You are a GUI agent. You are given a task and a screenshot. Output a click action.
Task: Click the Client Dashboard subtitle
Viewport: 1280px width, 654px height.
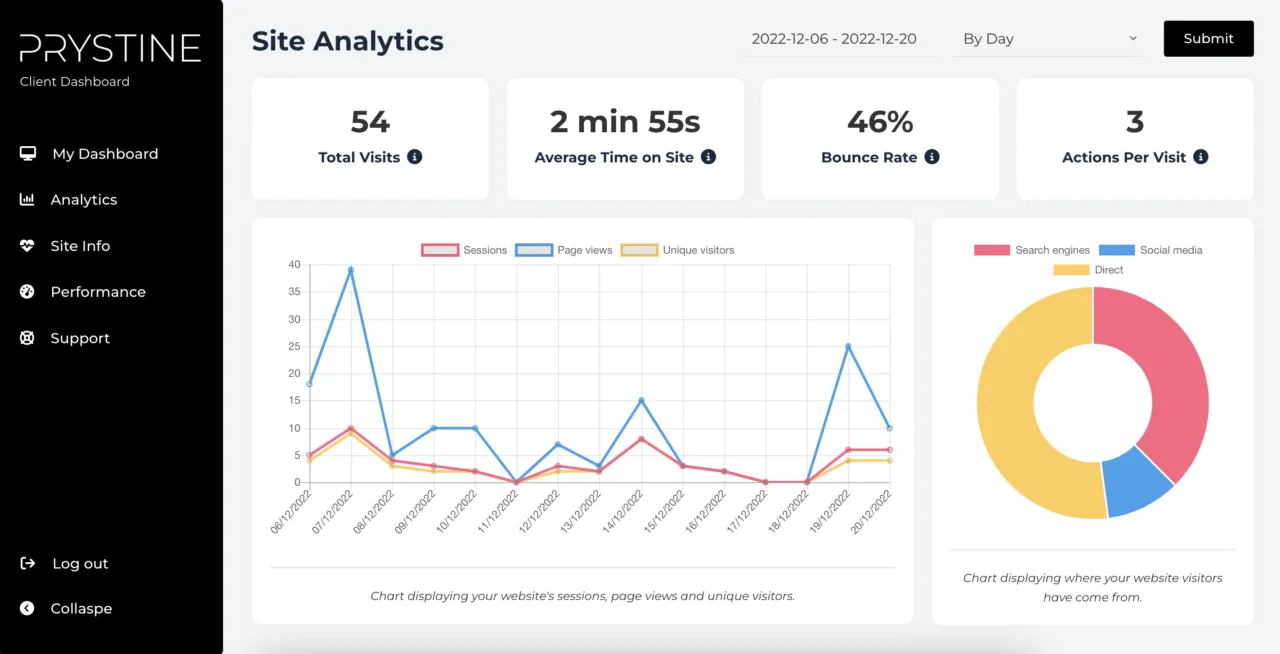75,81
